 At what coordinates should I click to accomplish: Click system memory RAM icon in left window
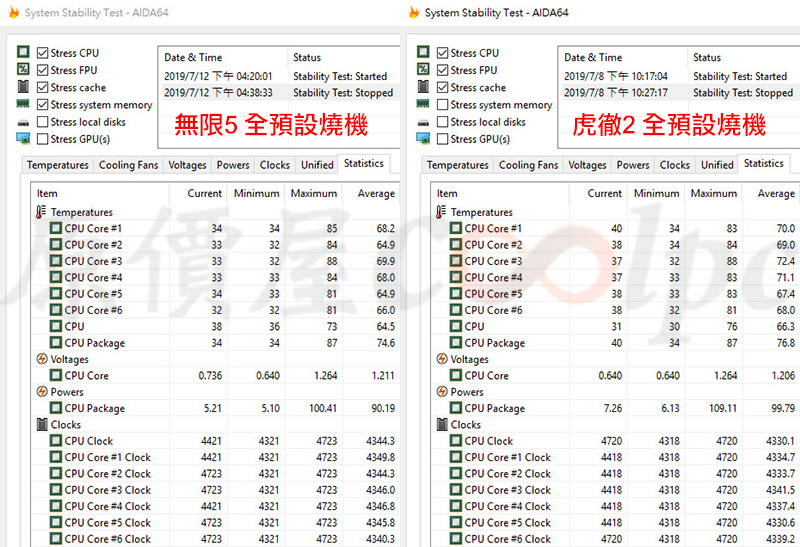coord(23,104)
